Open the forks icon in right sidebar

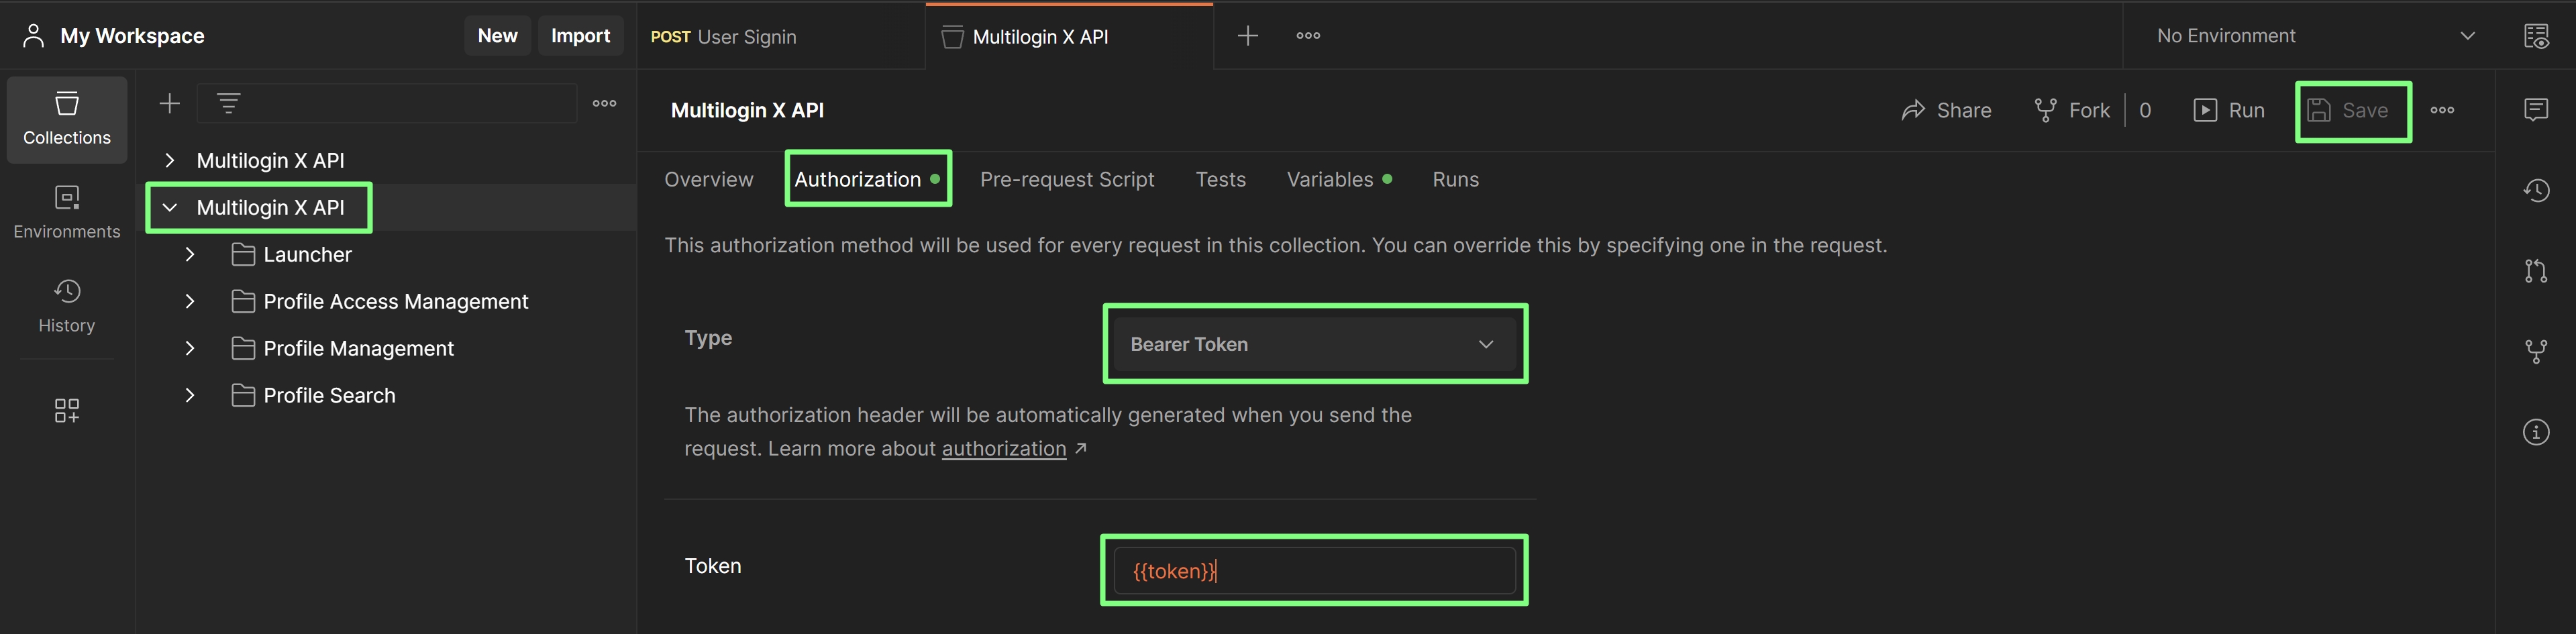[x=2536, y=351]
